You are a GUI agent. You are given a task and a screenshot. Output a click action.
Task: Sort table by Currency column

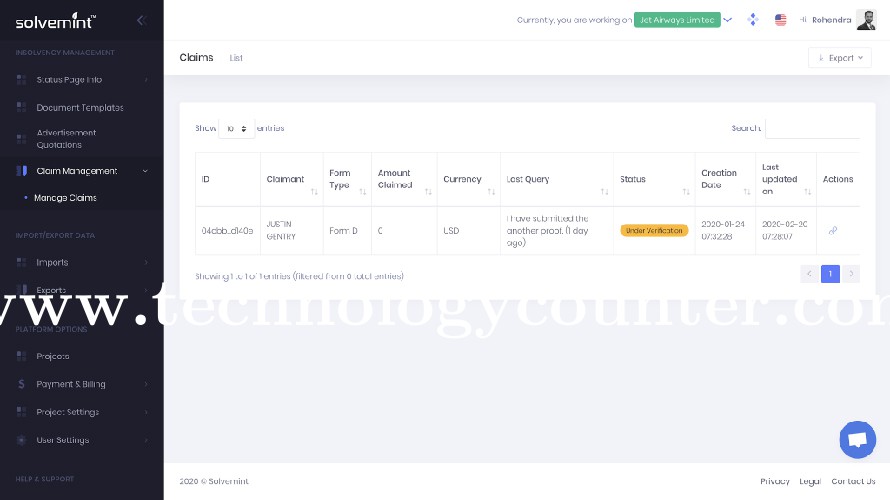469,179
